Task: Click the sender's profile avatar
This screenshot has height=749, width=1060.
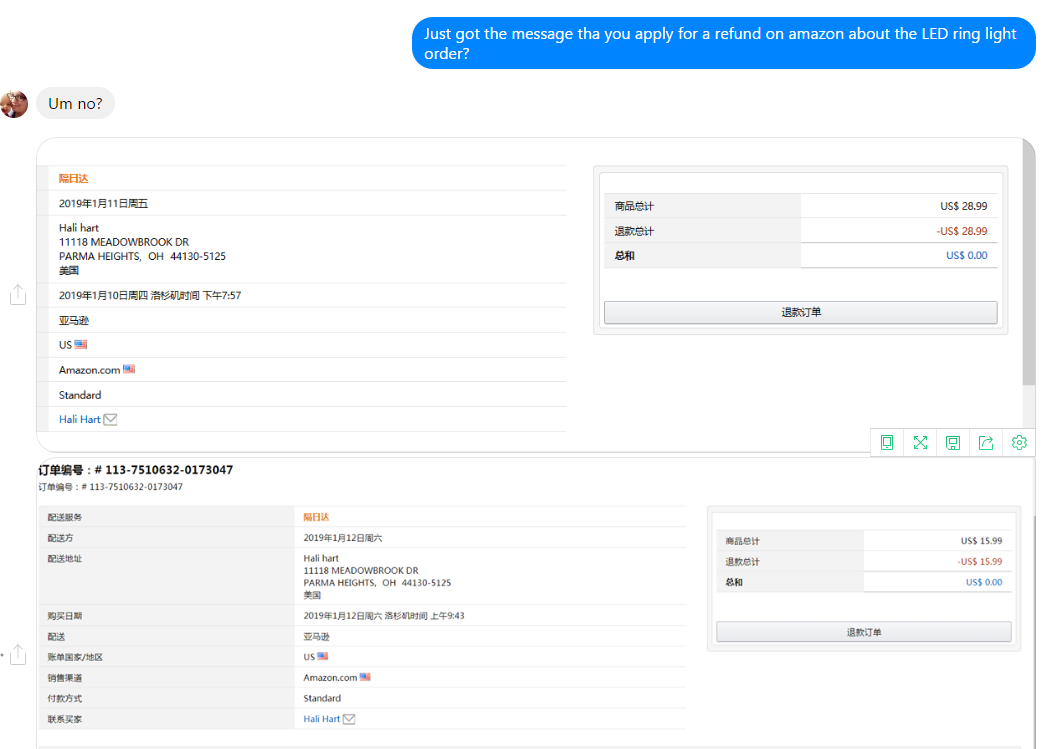Action: click(14, 104)
